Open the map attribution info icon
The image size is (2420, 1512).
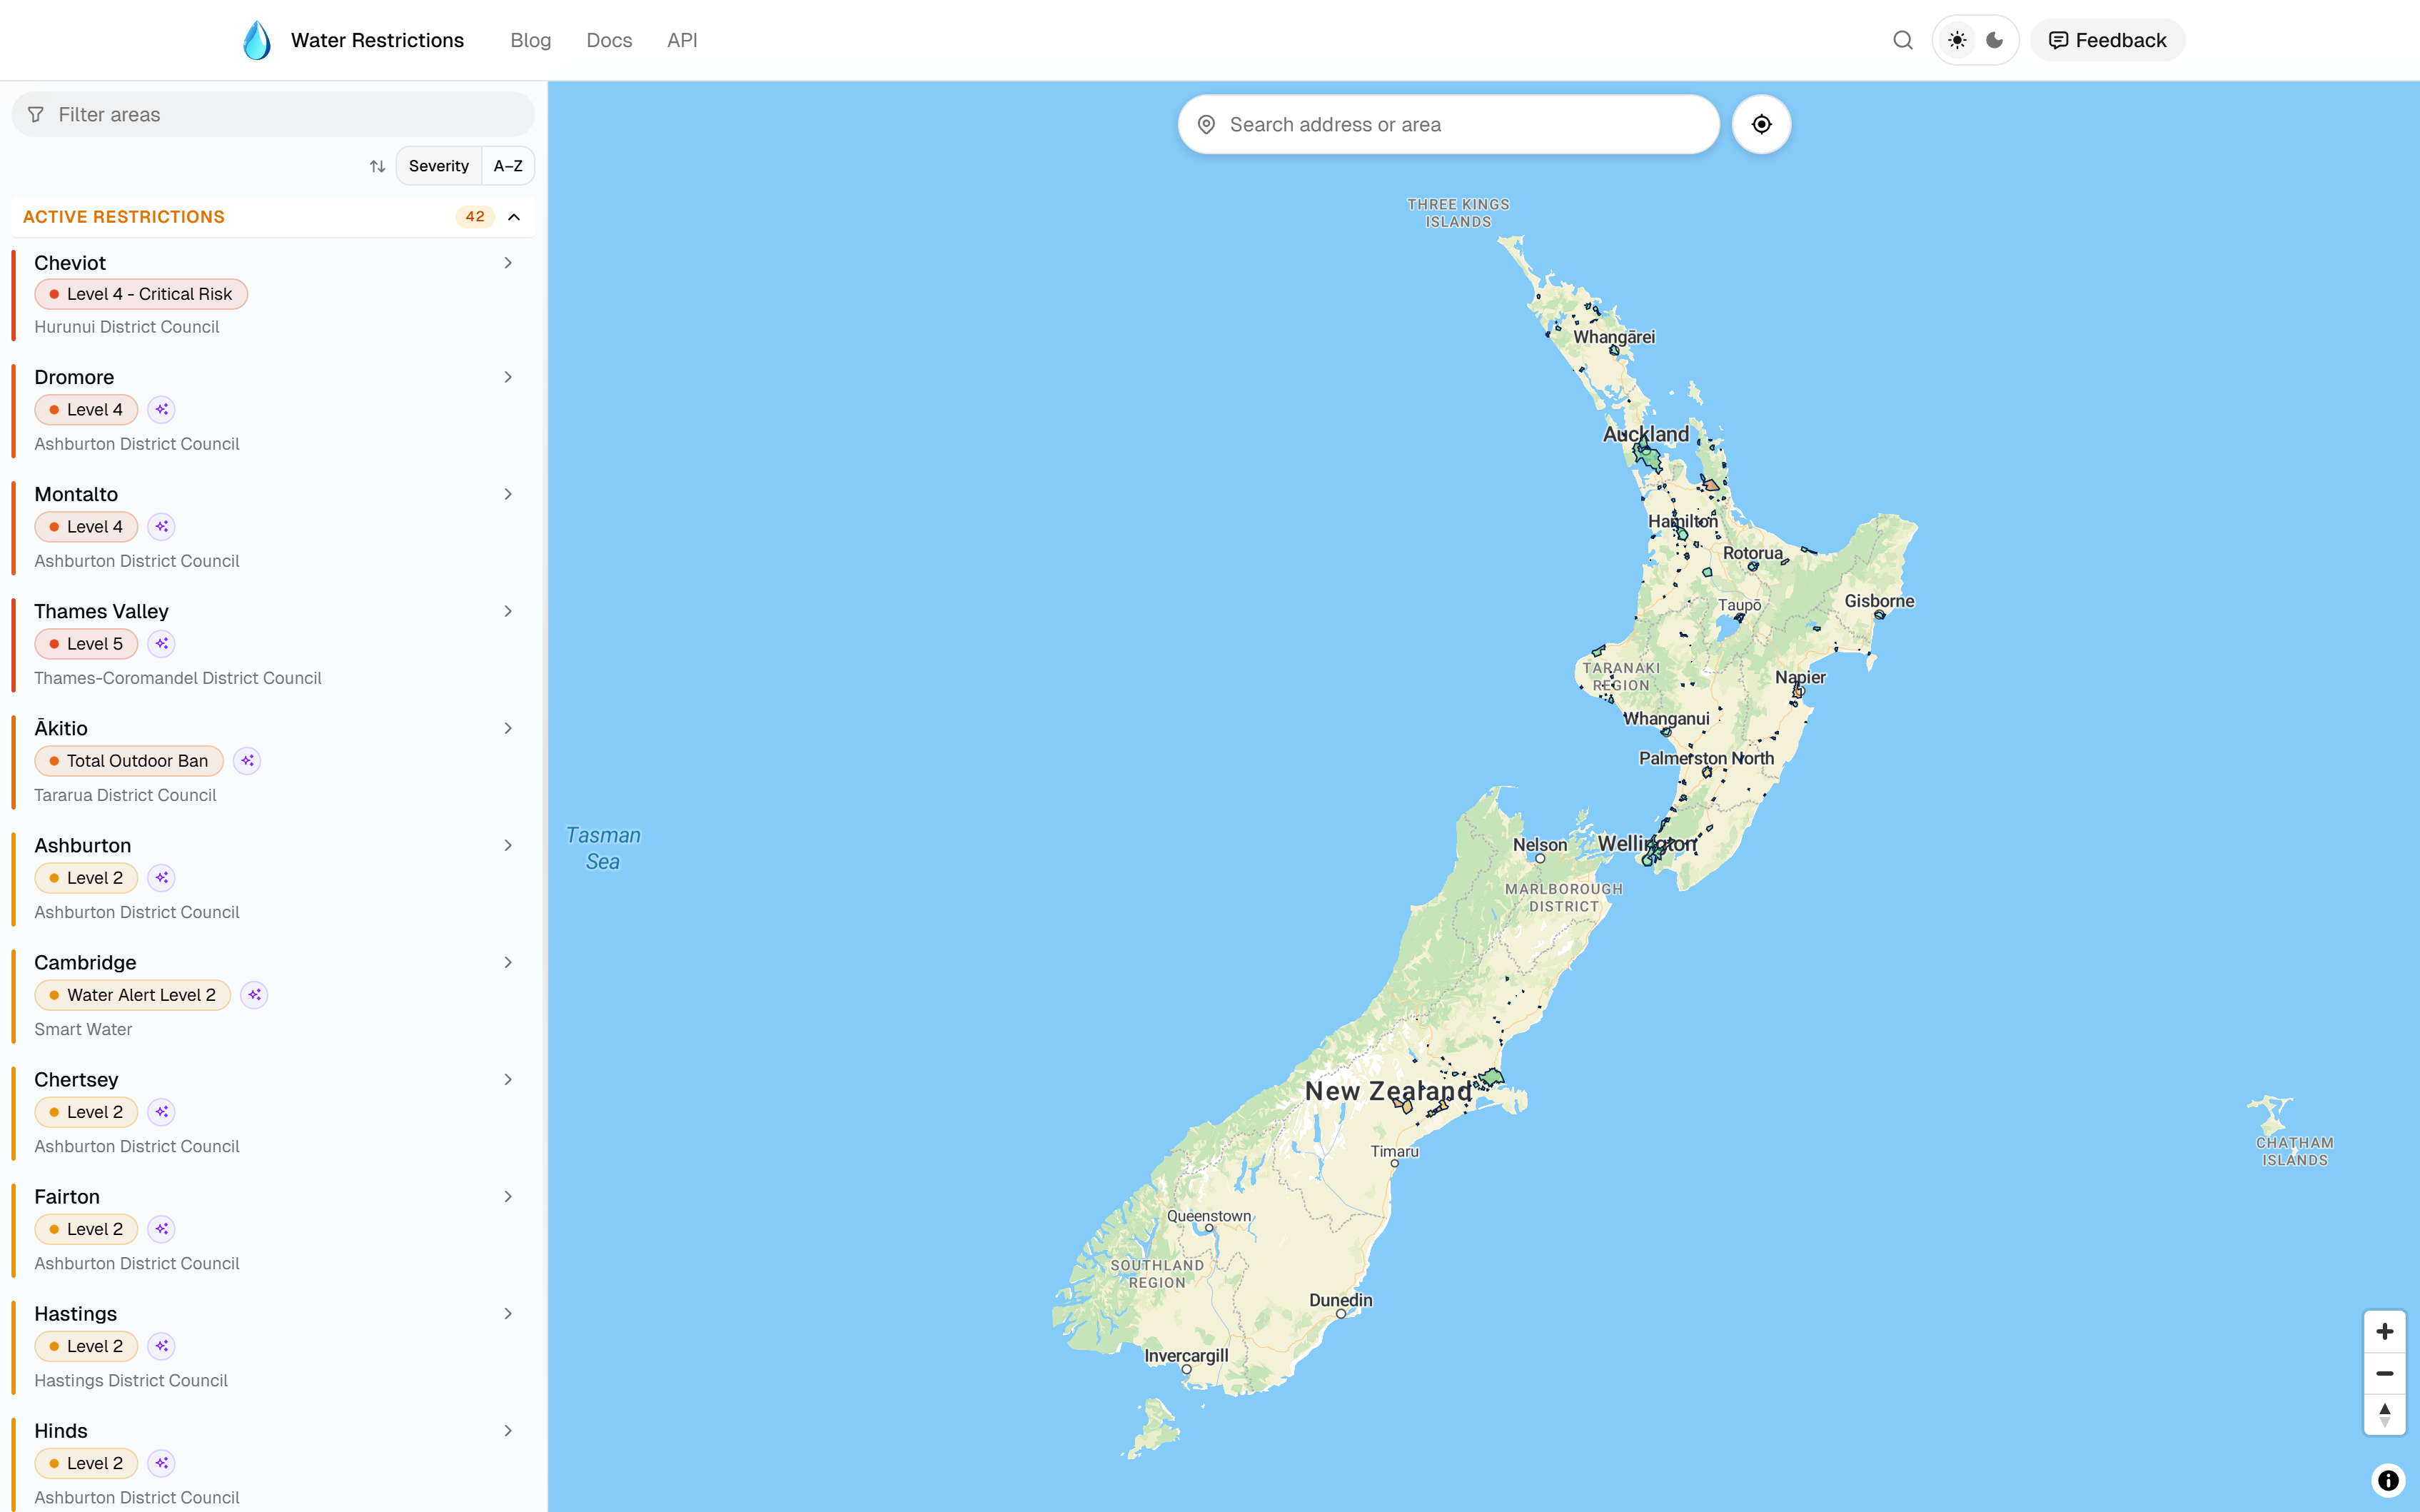point(2388,1480)
